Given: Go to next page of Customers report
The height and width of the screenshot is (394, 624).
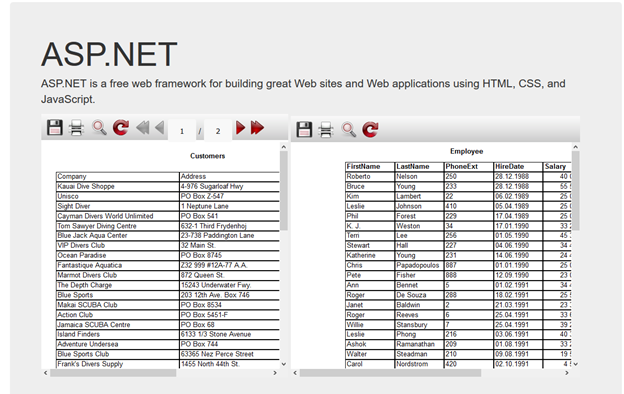Looking at the screenshot, I should pyautogui.click(x=240, y=128).
